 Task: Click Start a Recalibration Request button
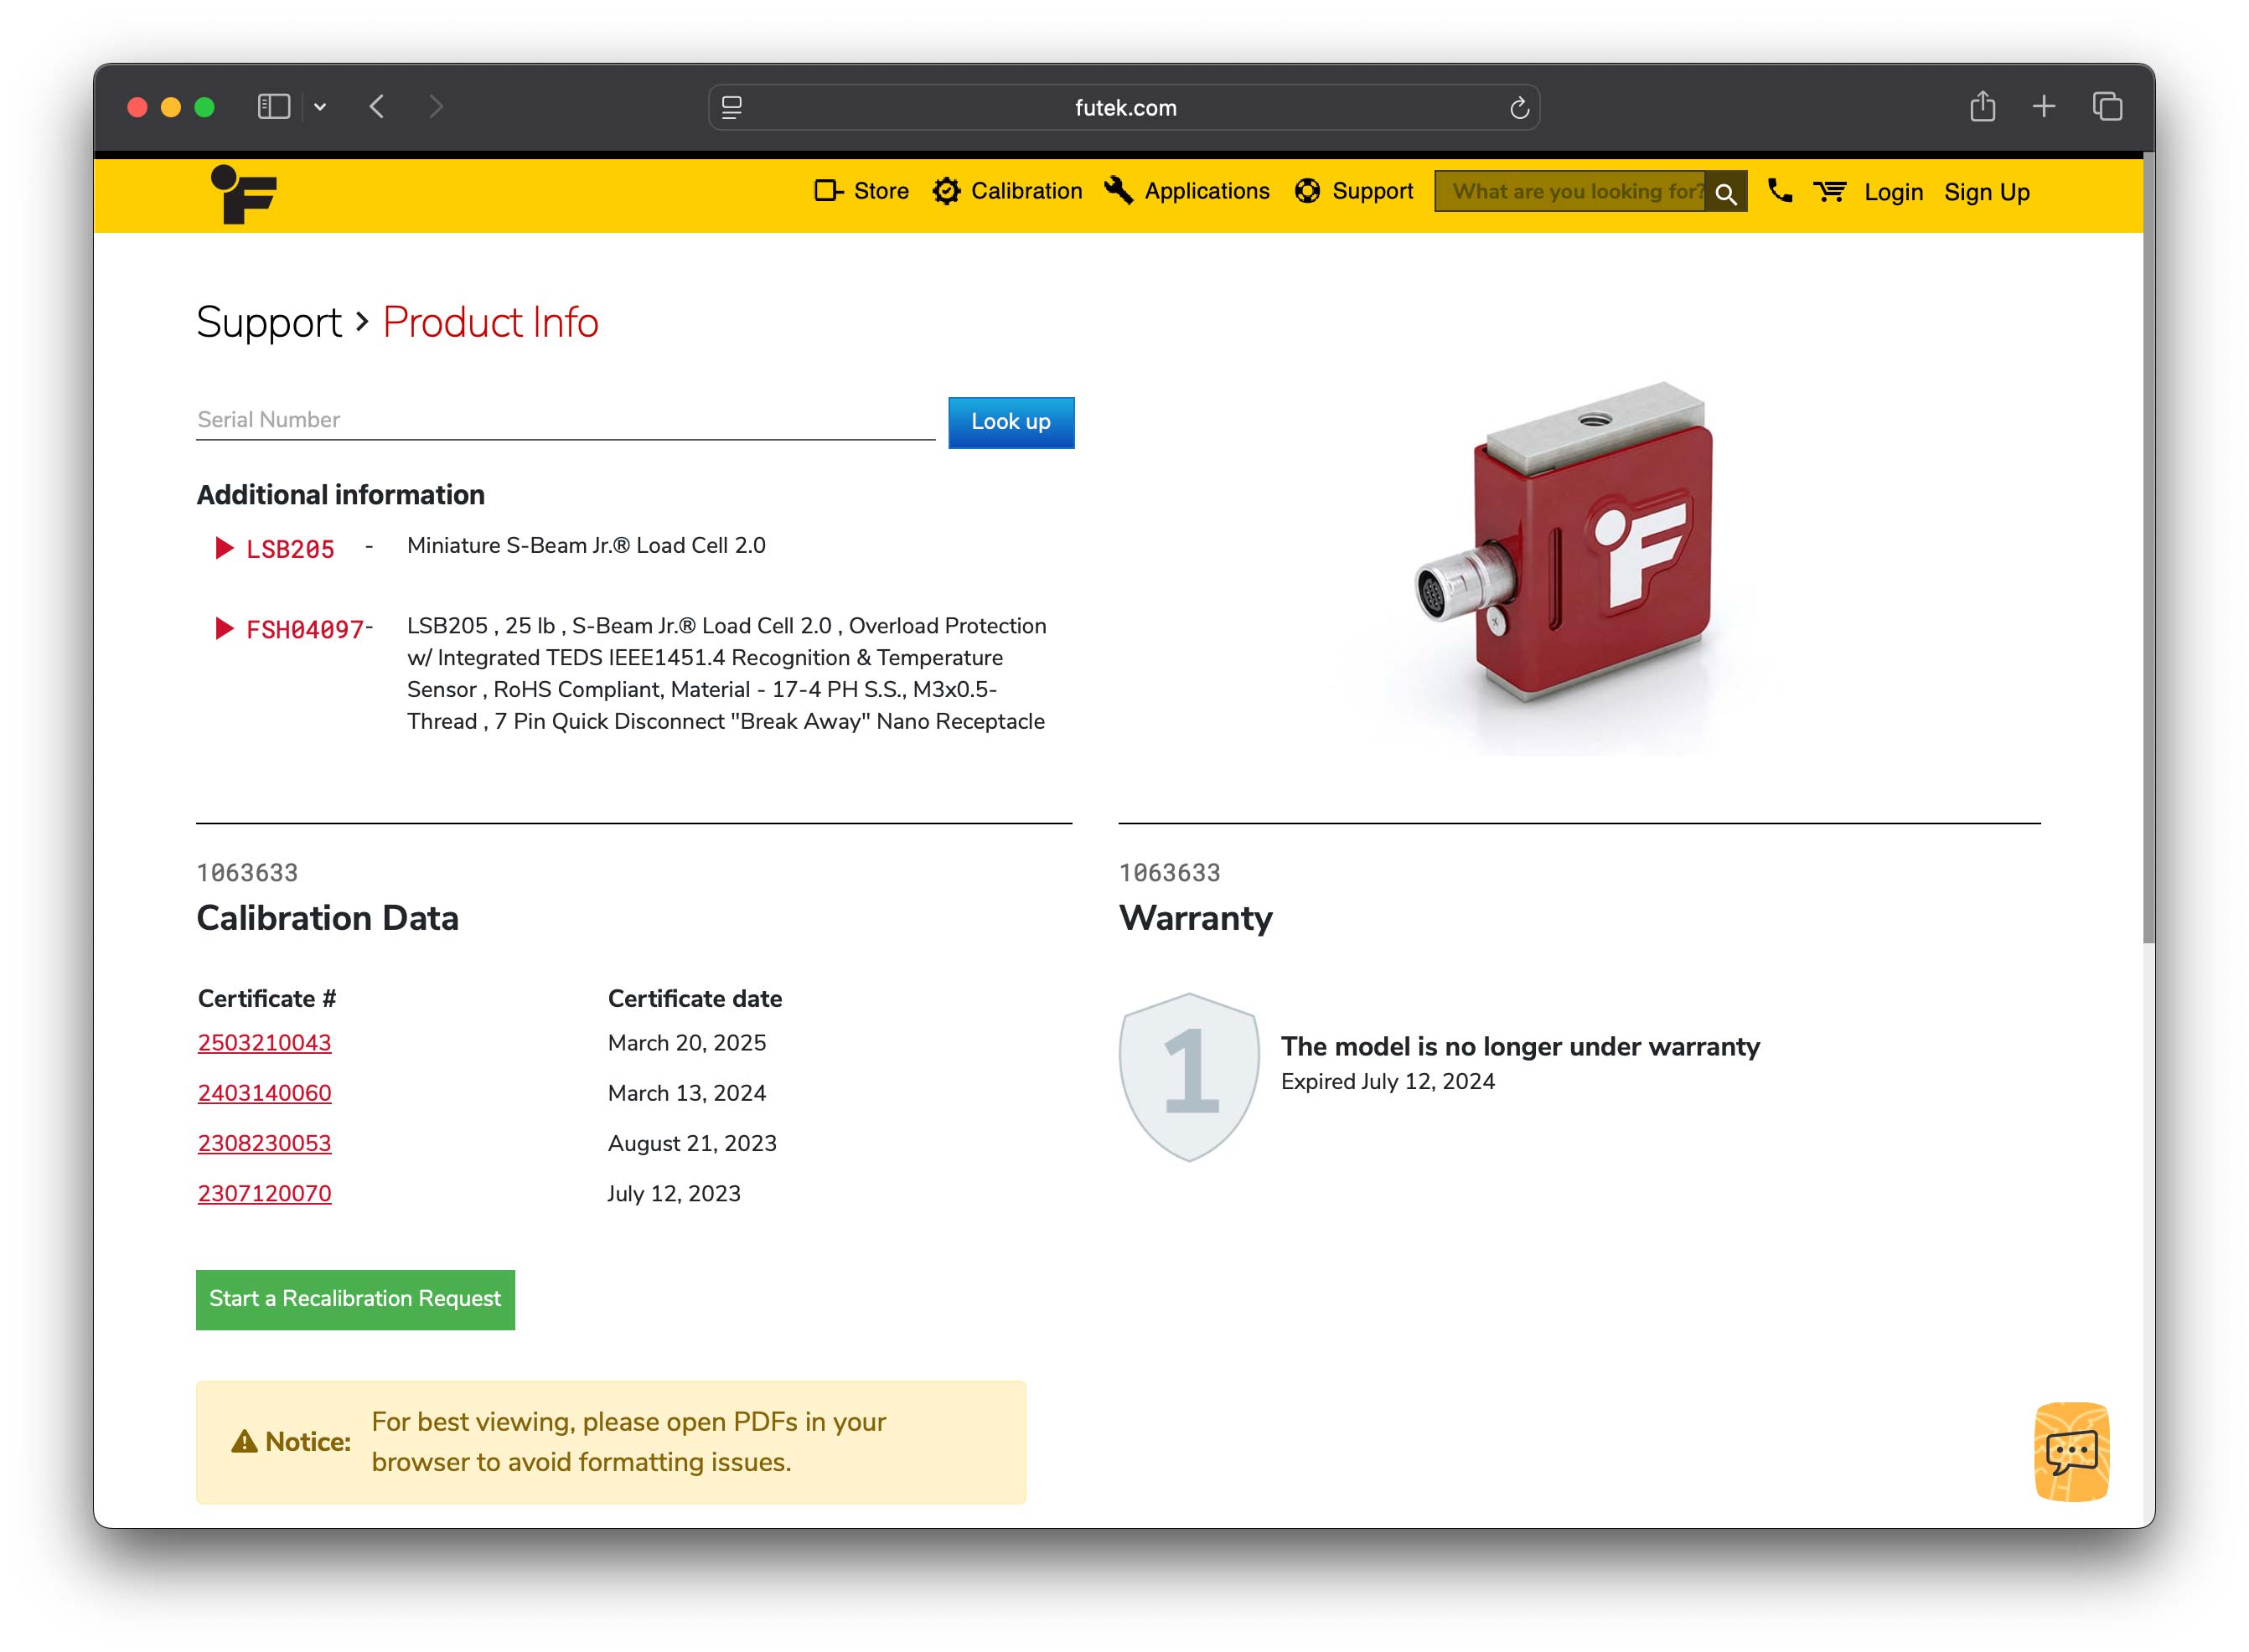coord(355,1299)
